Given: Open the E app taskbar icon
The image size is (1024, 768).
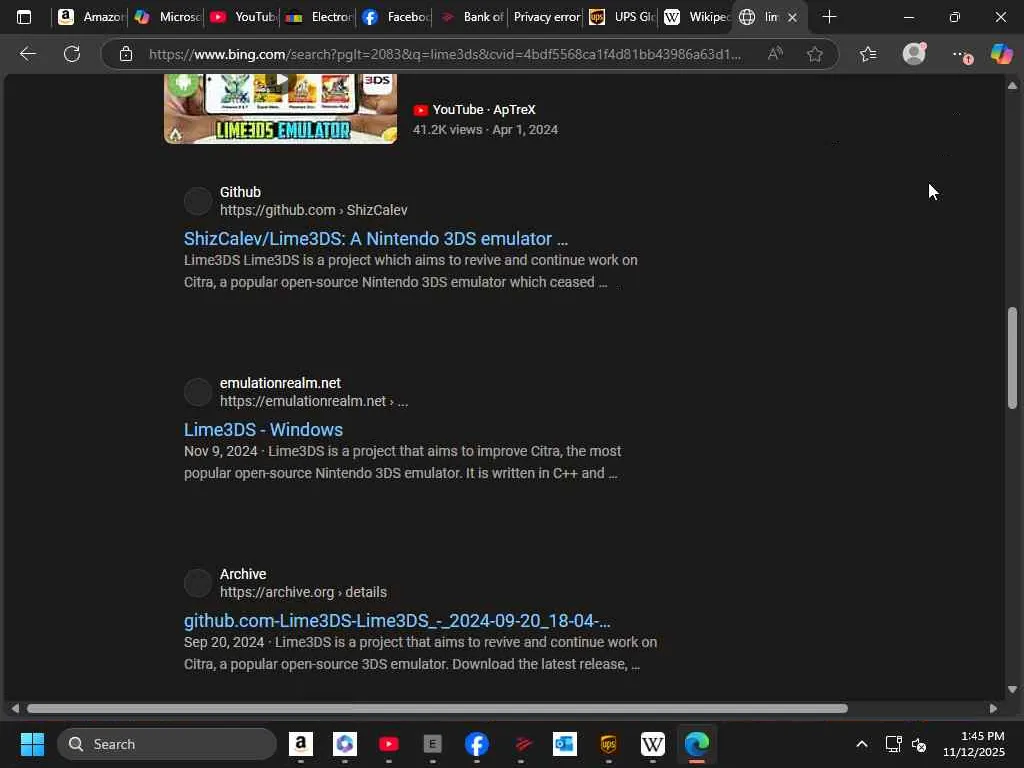Looking at the screenshot, I should click(x=432, y=744).
